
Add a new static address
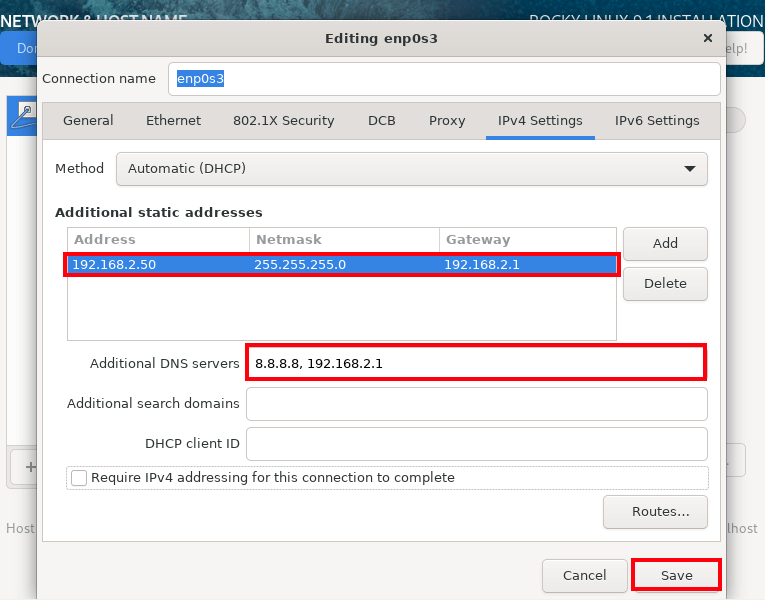tap(665, 243)
